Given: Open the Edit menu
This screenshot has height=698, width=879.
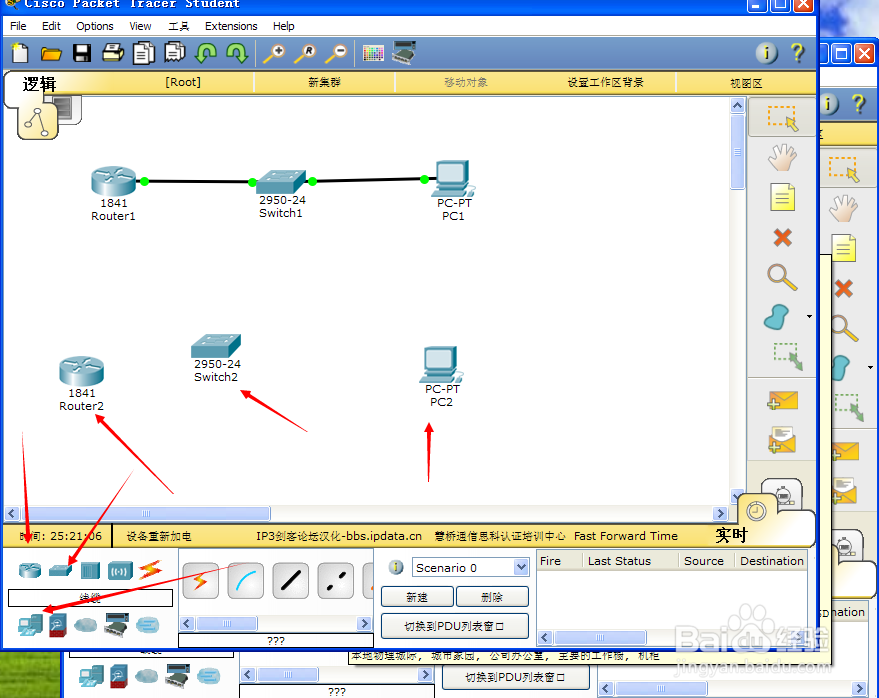Looking at the screenshot, I should click(51, 26).
